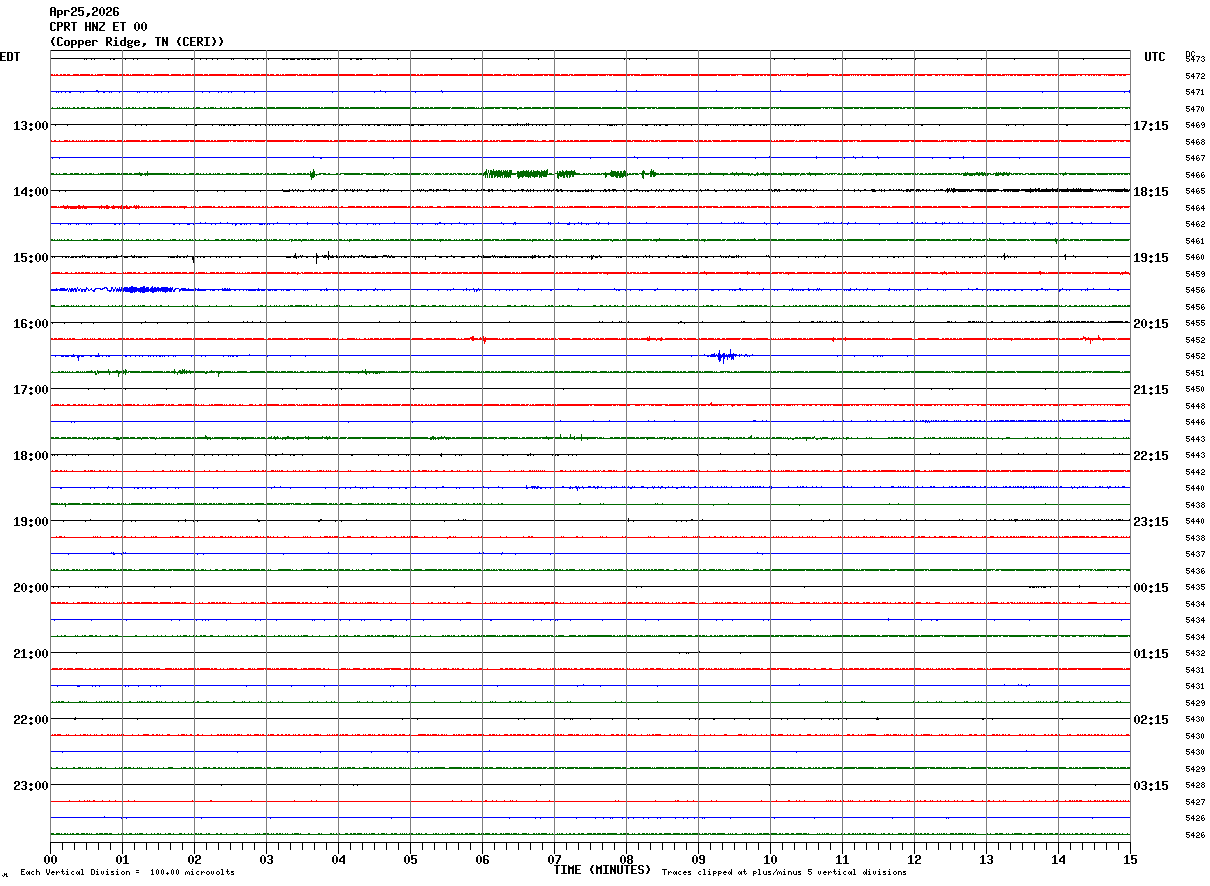The height and width of the screenshot is (886, 1210).
Task: Click minute tick label '03' on time axis
Action: pyautogui.click(x=266, y=860)
